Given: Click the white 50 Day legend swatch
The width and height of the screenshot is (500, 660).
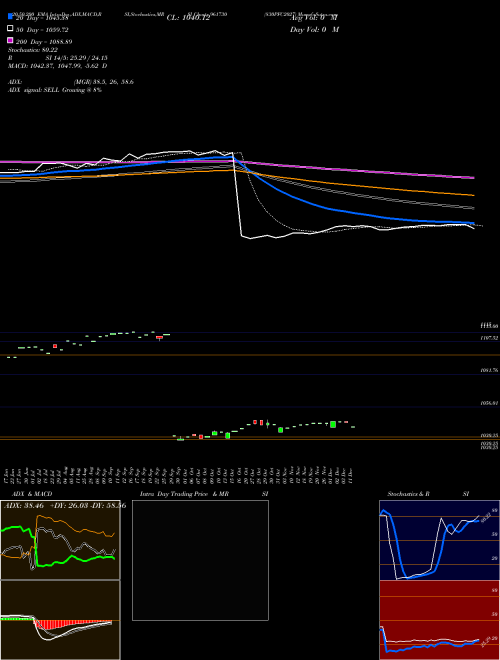Looking at the screenshot, I should pos(10,28).
